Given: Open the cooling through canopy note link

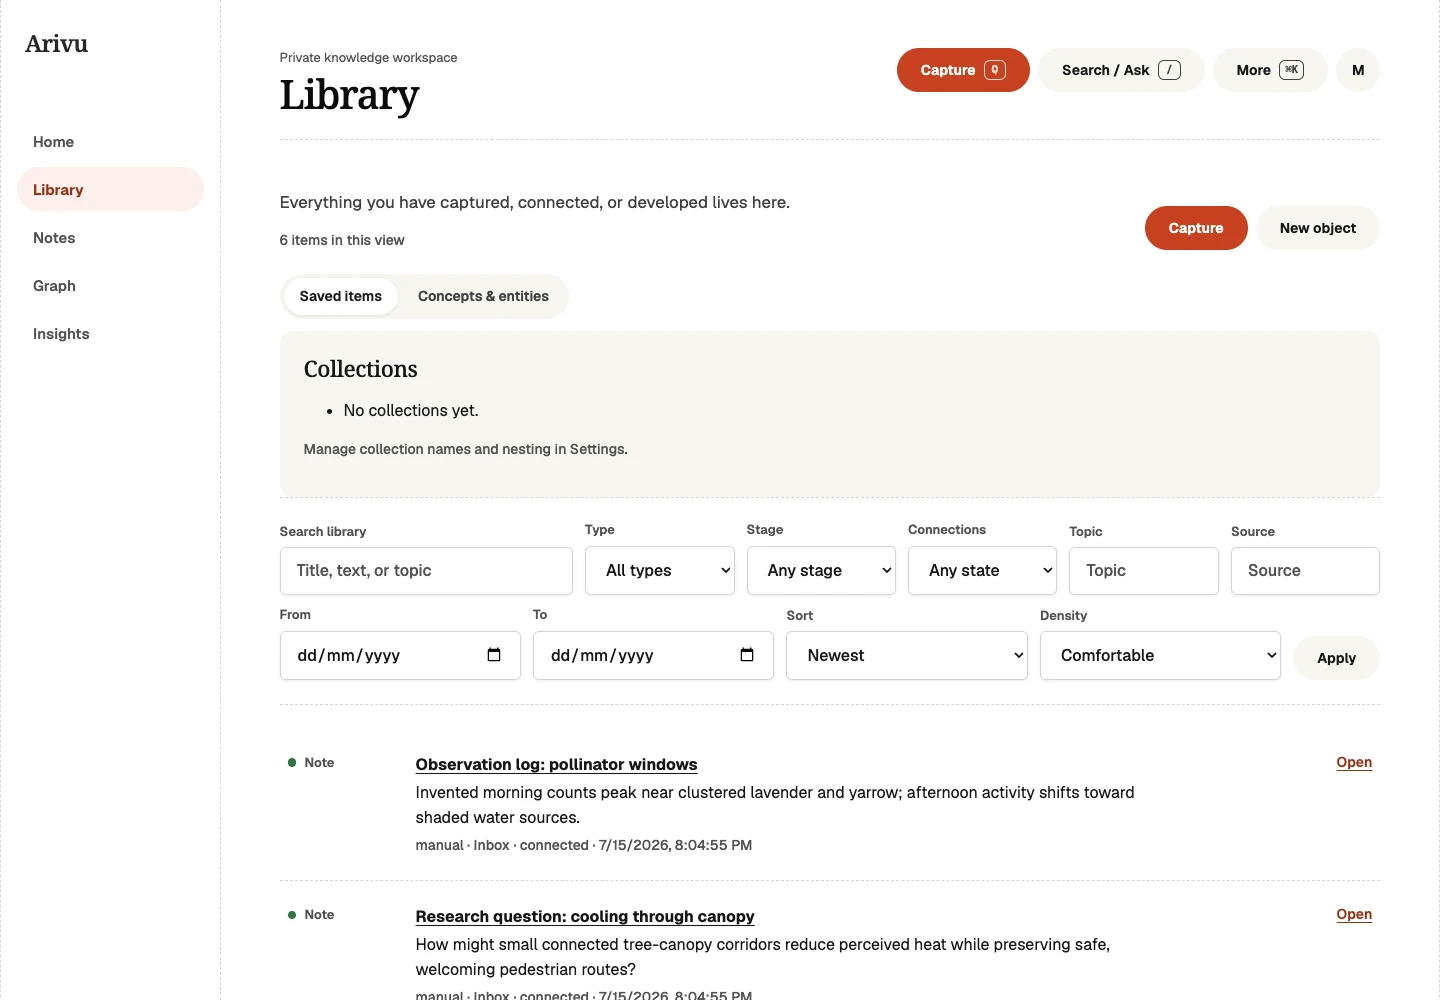Looking at the screenshot, I should [1354, 914].
